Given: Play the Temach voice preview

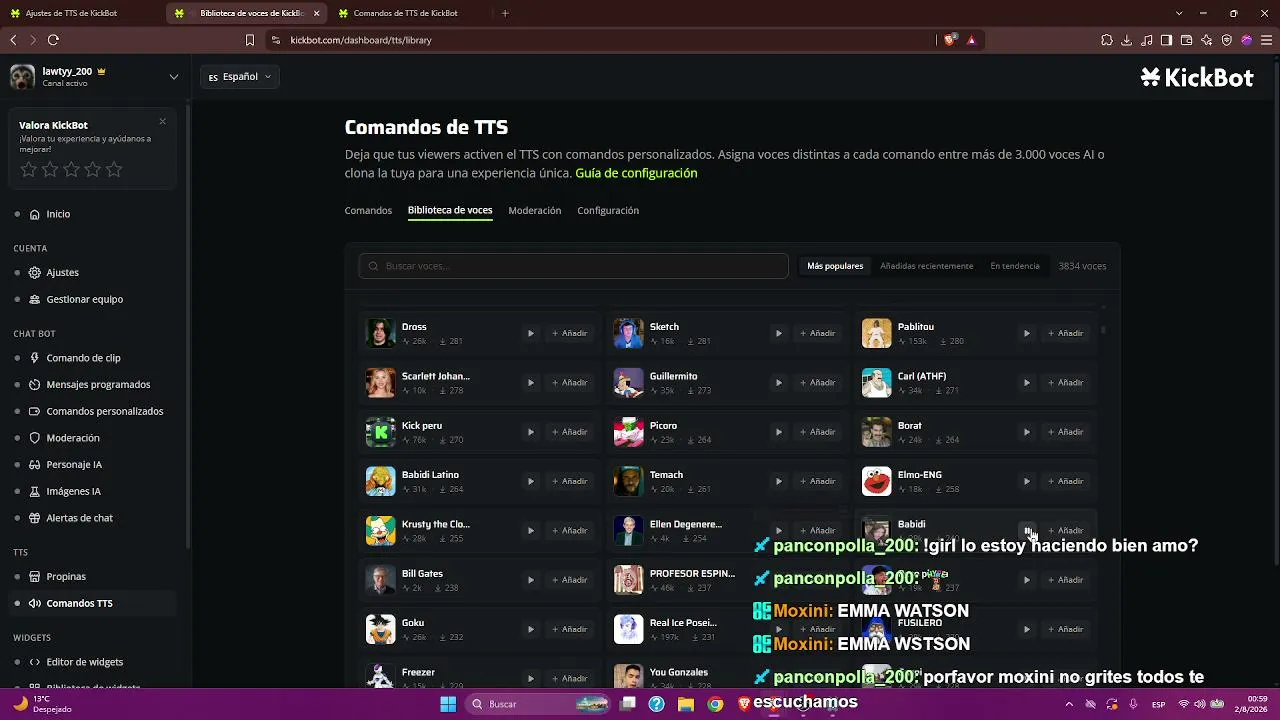Looking at the screenshot, I should [779, 481].
